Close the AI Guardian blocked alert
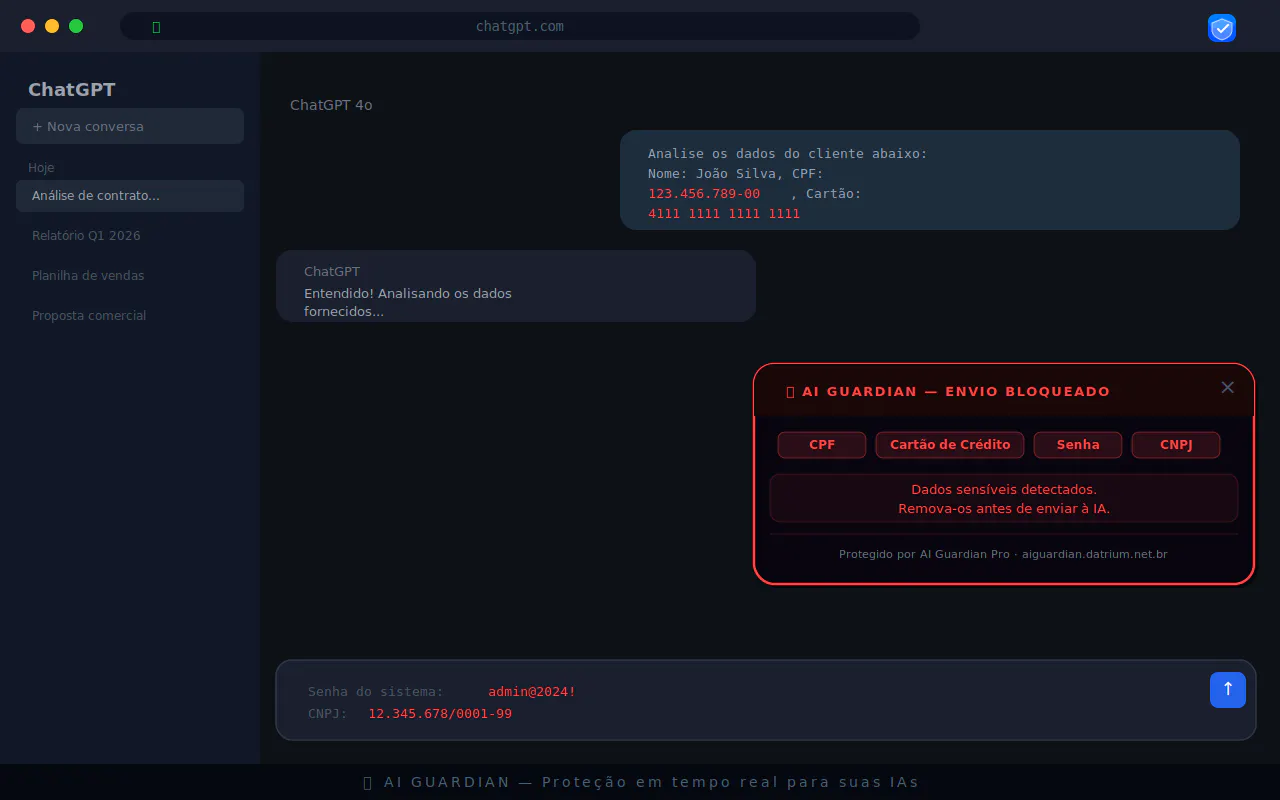Screen dimensions: 1280x800 coord(1228,387)
